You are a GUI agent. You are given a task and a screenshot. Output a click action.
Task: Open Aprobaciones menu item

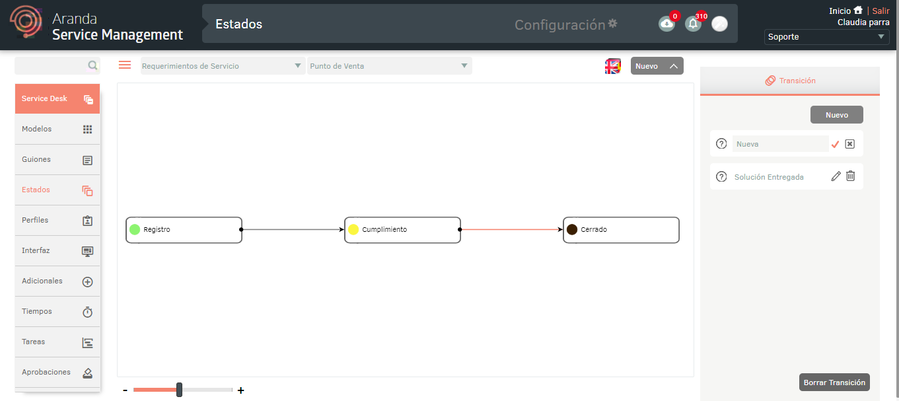(57, 372)
